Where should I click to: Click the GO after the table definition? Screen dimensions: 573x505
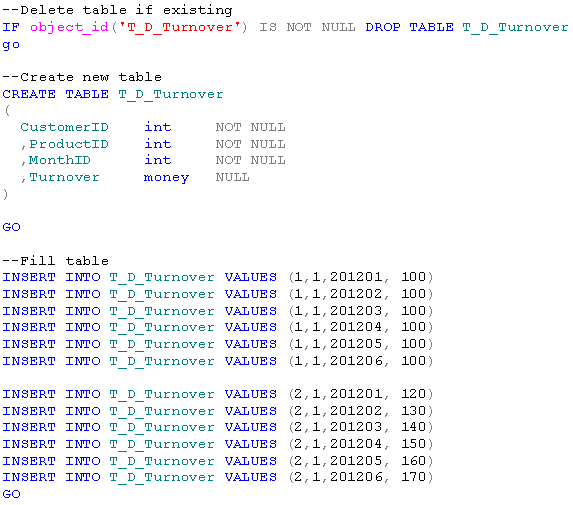(x=11, y=227)
